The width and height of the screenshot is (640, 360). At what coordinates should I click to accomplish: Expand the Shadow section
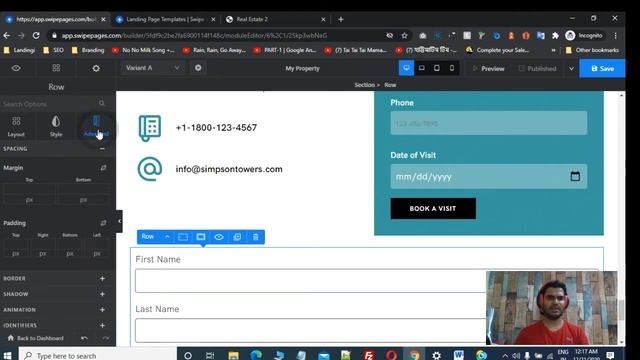point(102,294)
